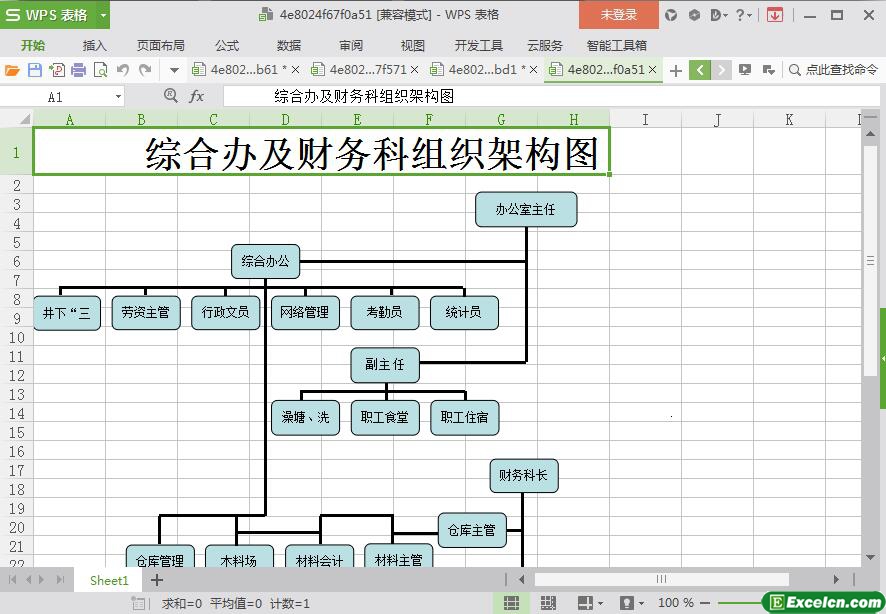Open Print Preview from the toolbar
This screenshot has height=614, width=886.
tap(101, 70)
